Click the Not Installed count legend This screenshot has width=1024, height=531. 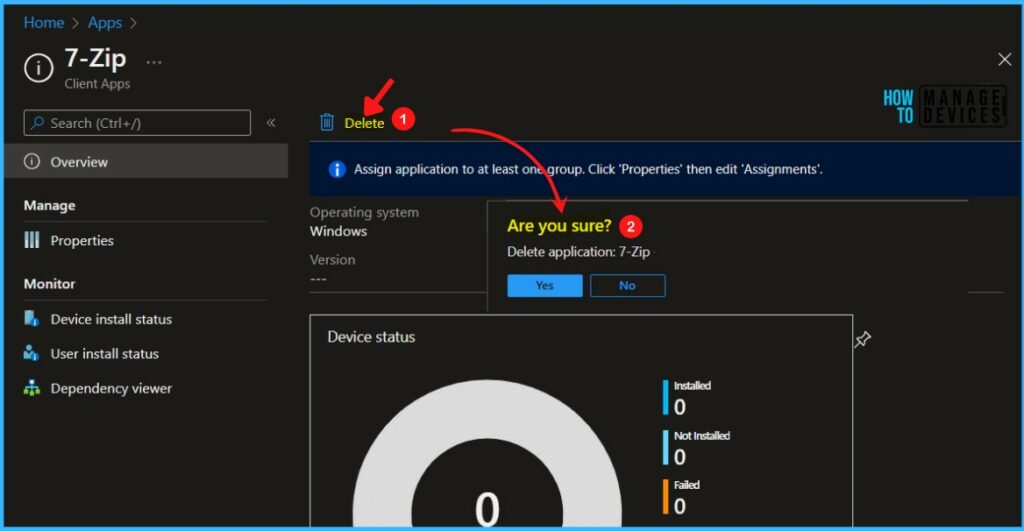(x=696, y=447)
